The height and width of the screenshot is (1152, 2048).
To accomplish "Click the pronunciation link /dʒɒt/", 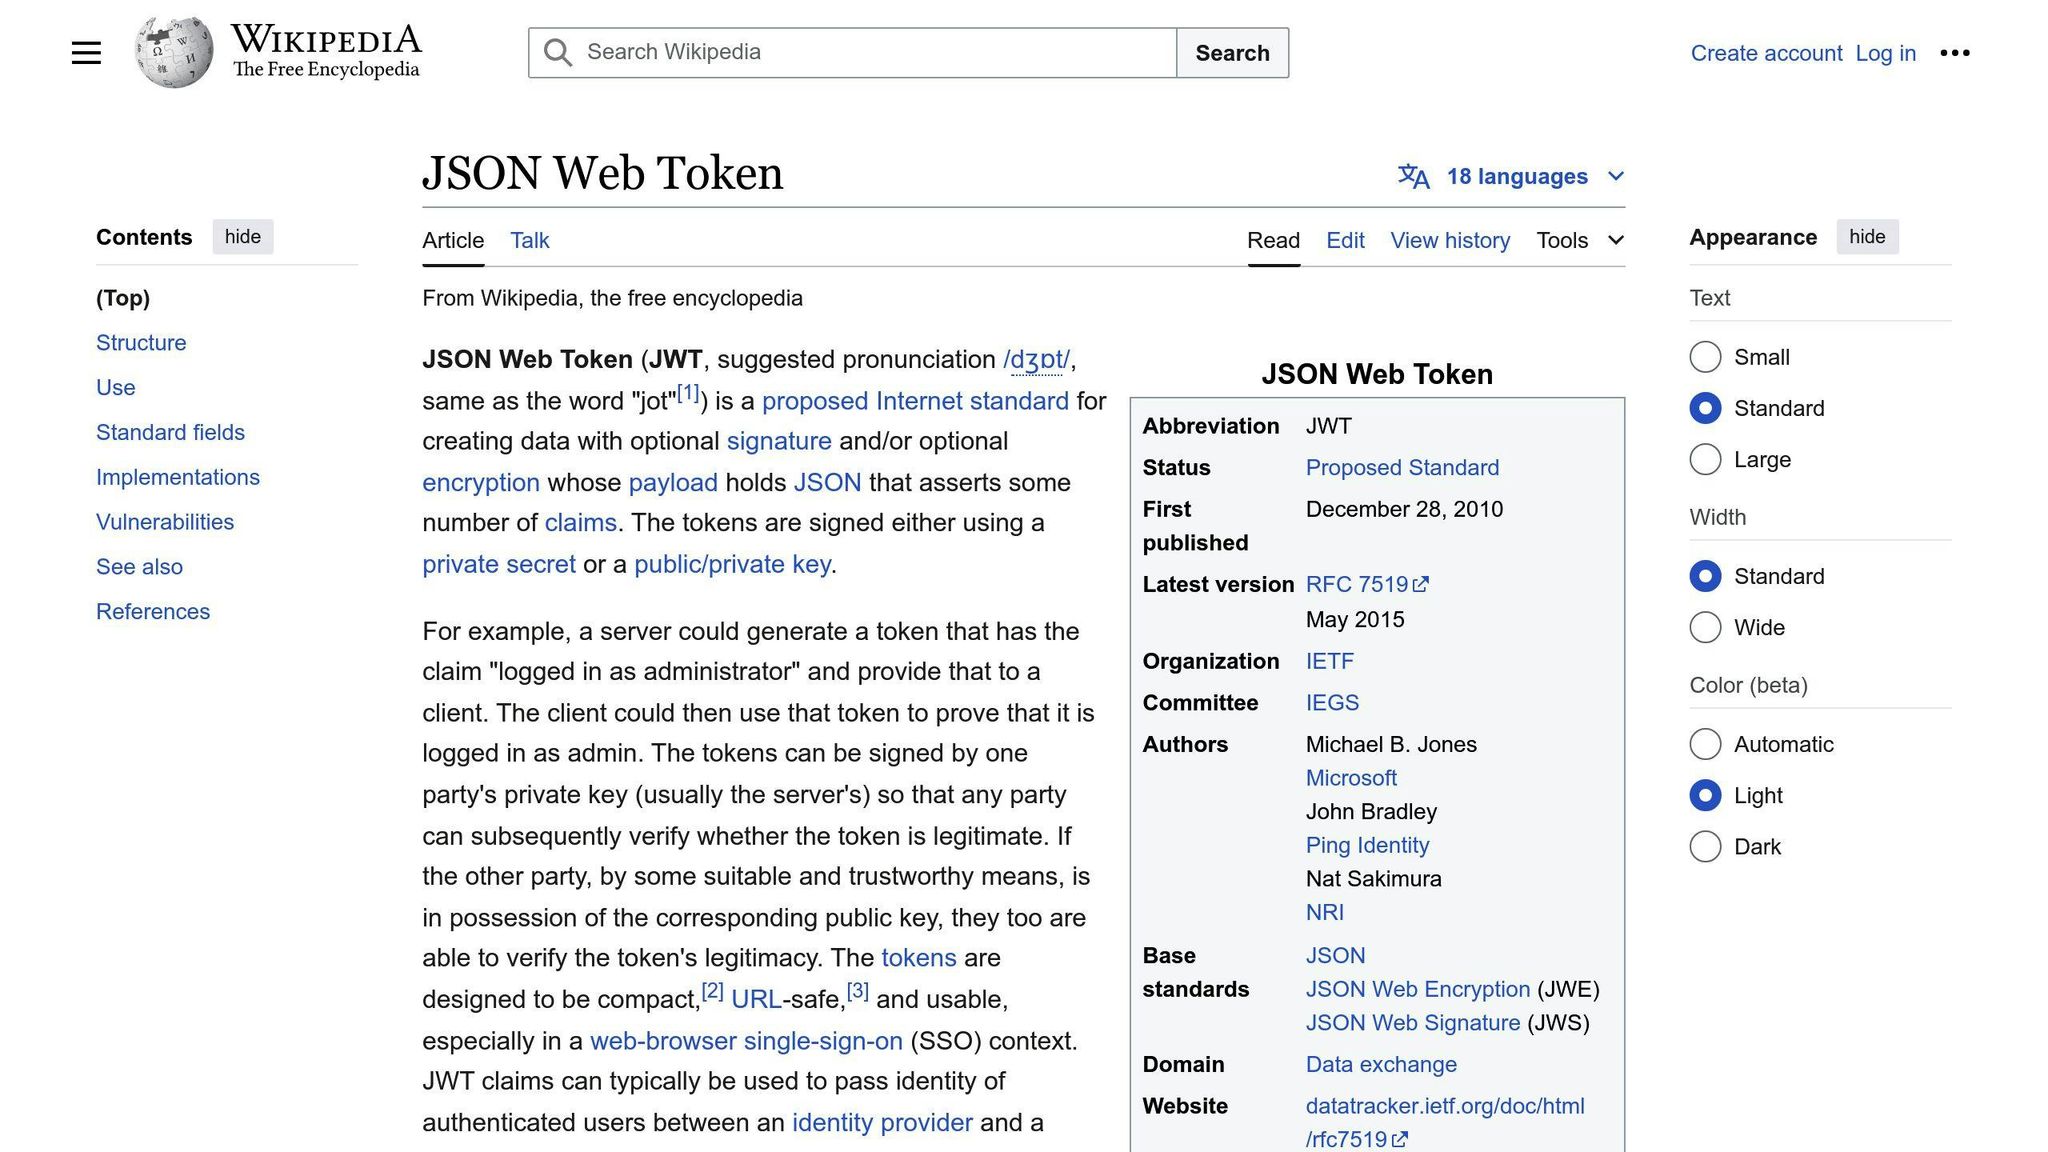I will [1037, 359].
